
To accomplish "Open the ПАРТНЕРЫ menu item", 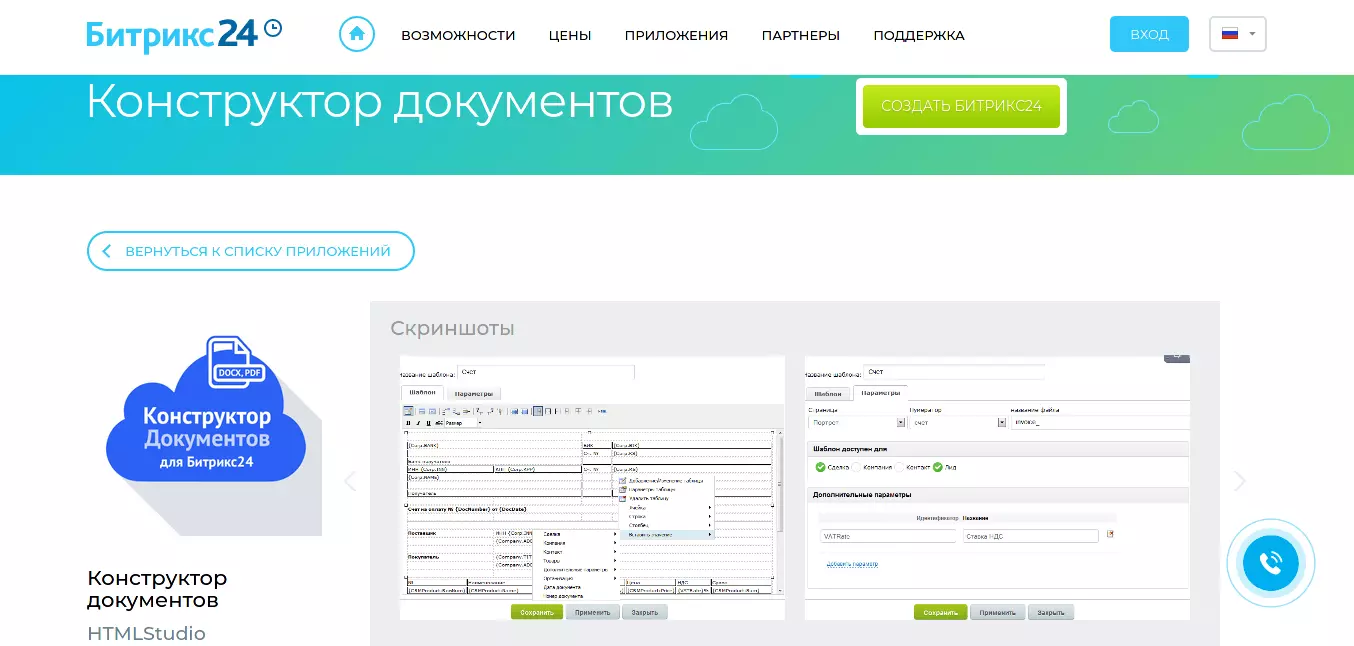I will [x=800, y=35].
